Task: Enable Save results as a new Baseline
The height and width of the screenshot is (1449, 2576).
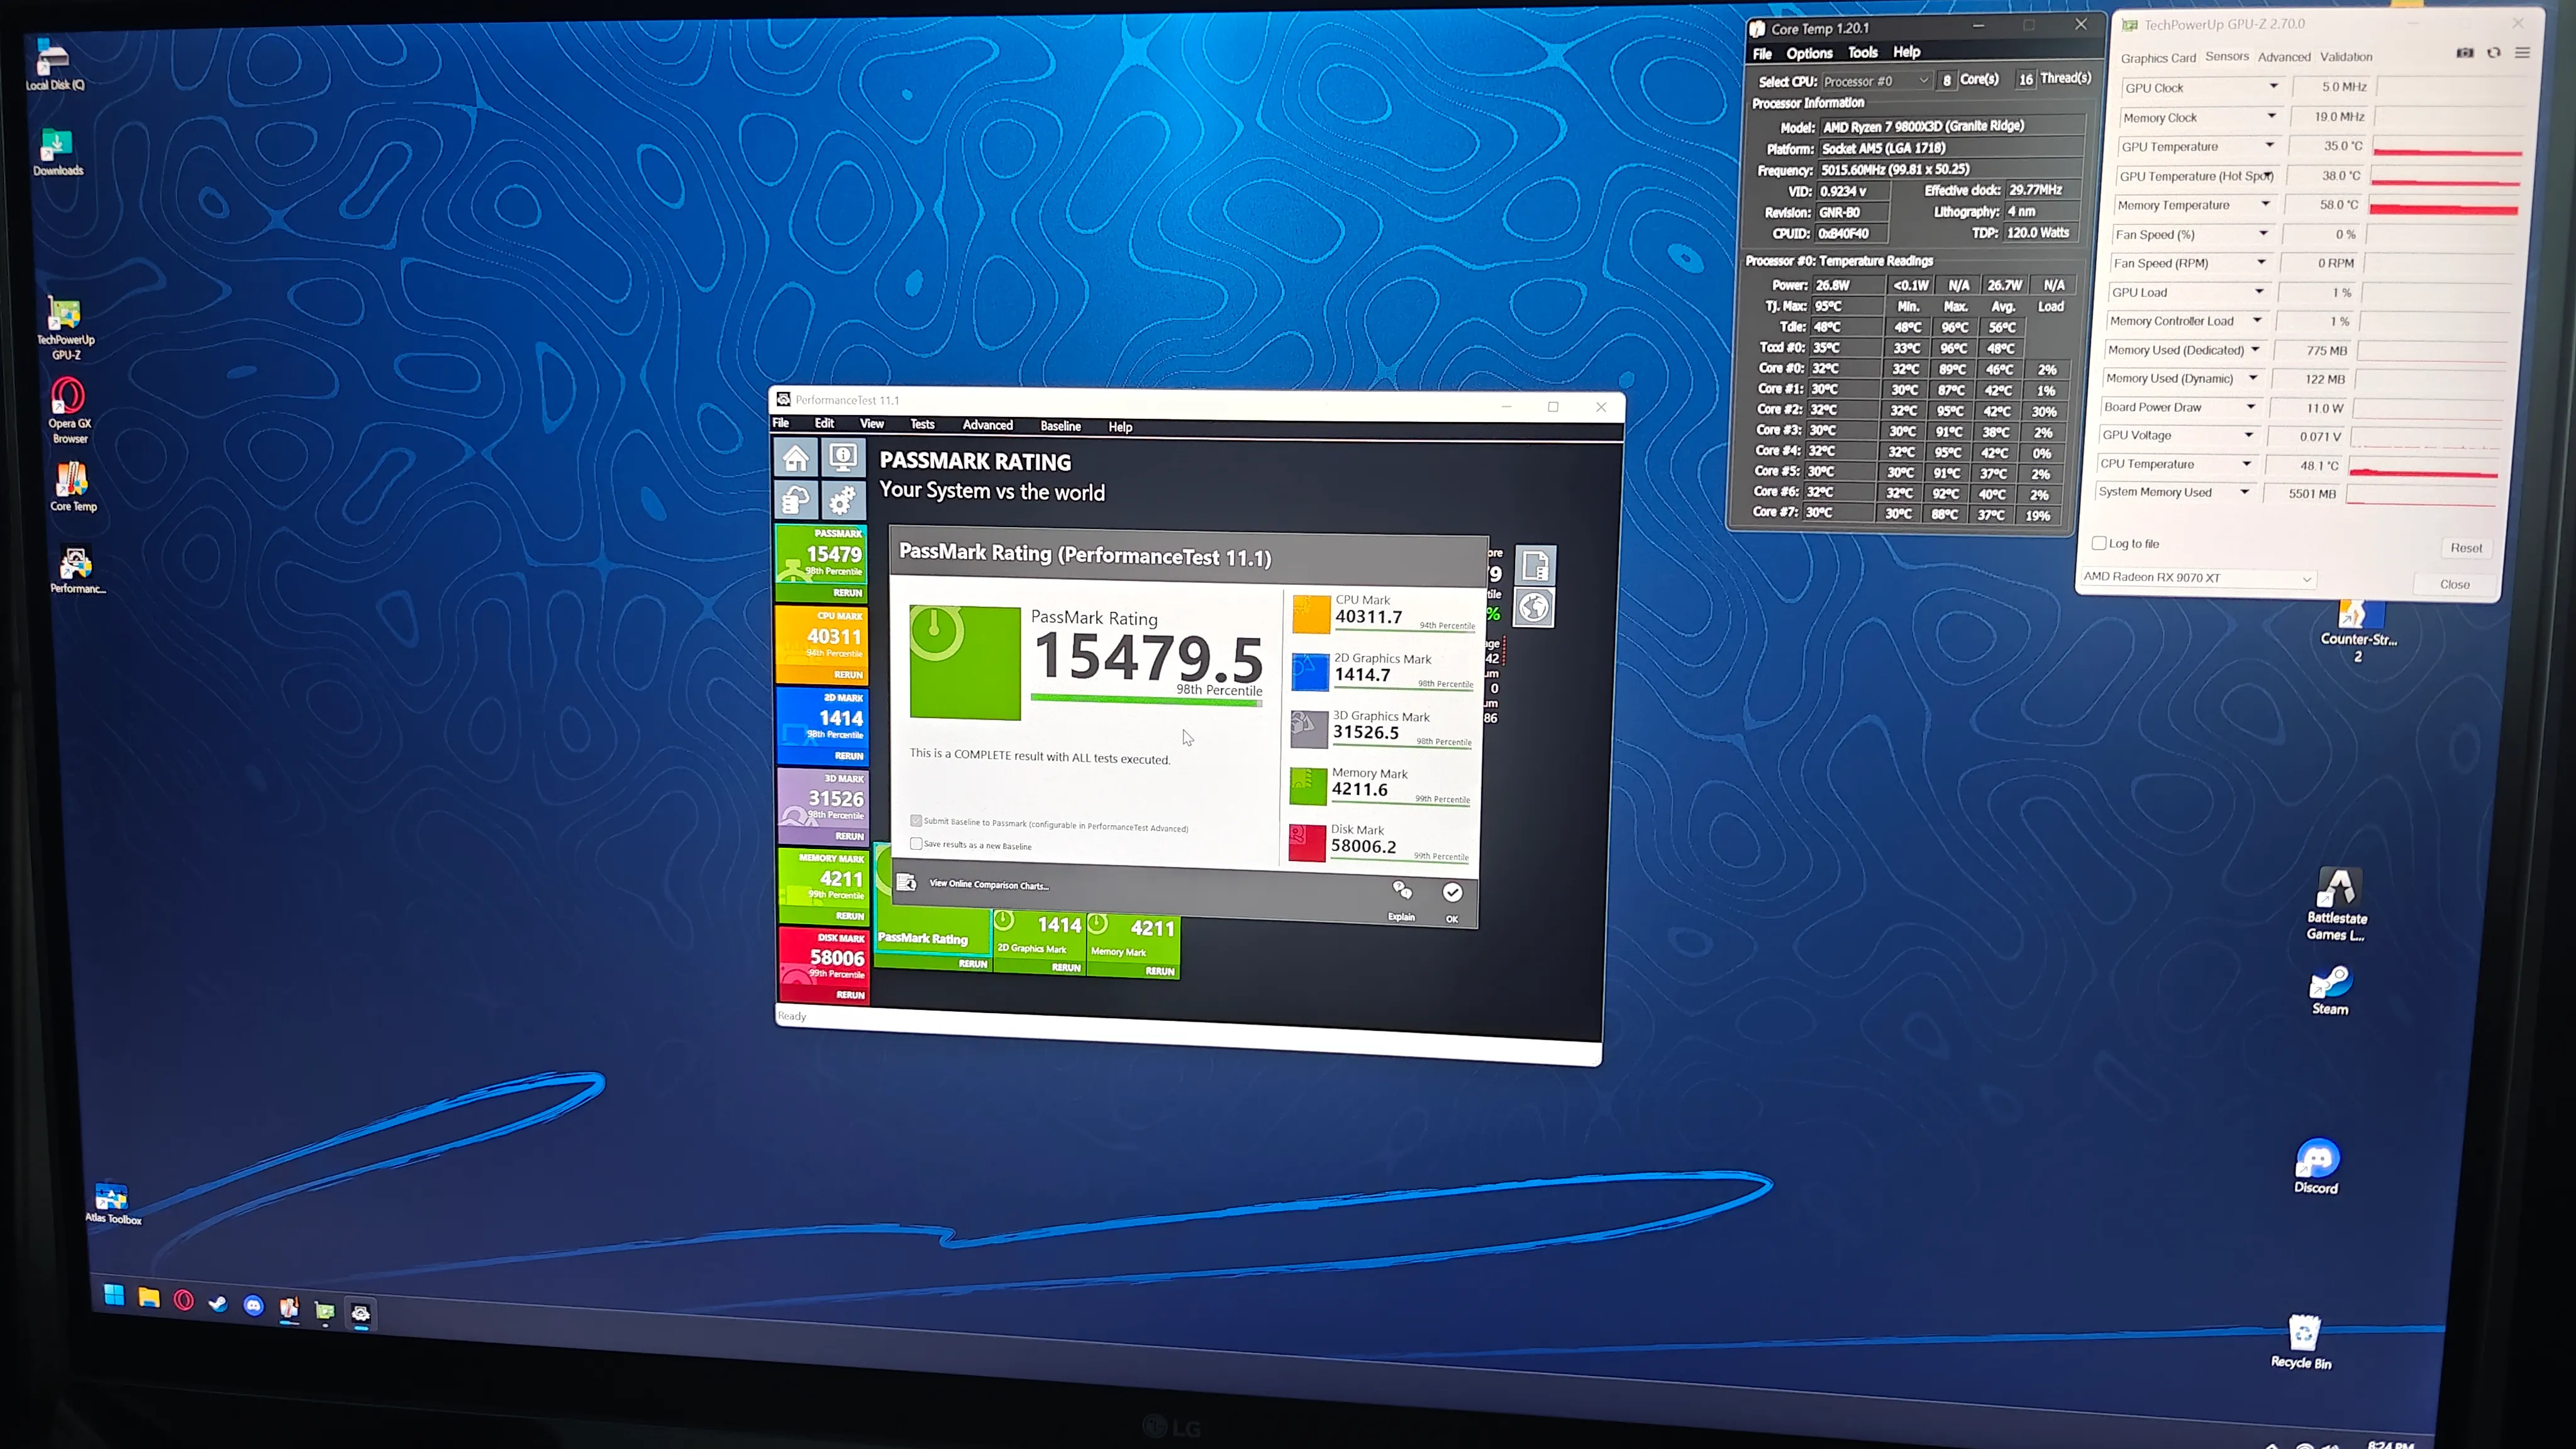Action: click(x=916, y=844)
